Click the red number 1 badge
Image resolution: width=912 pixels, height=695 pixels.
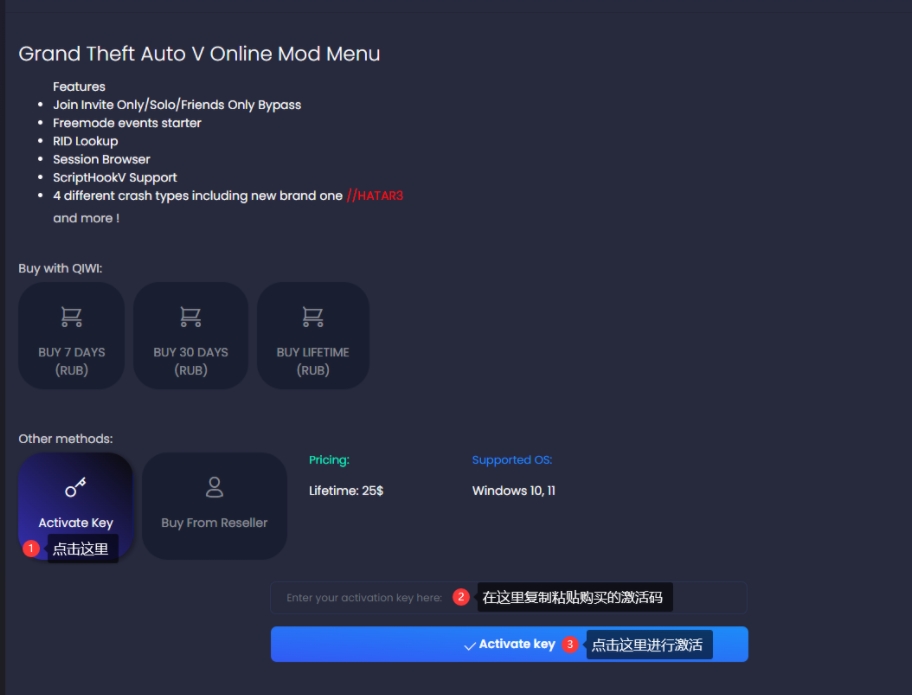(x=31, y=548)
